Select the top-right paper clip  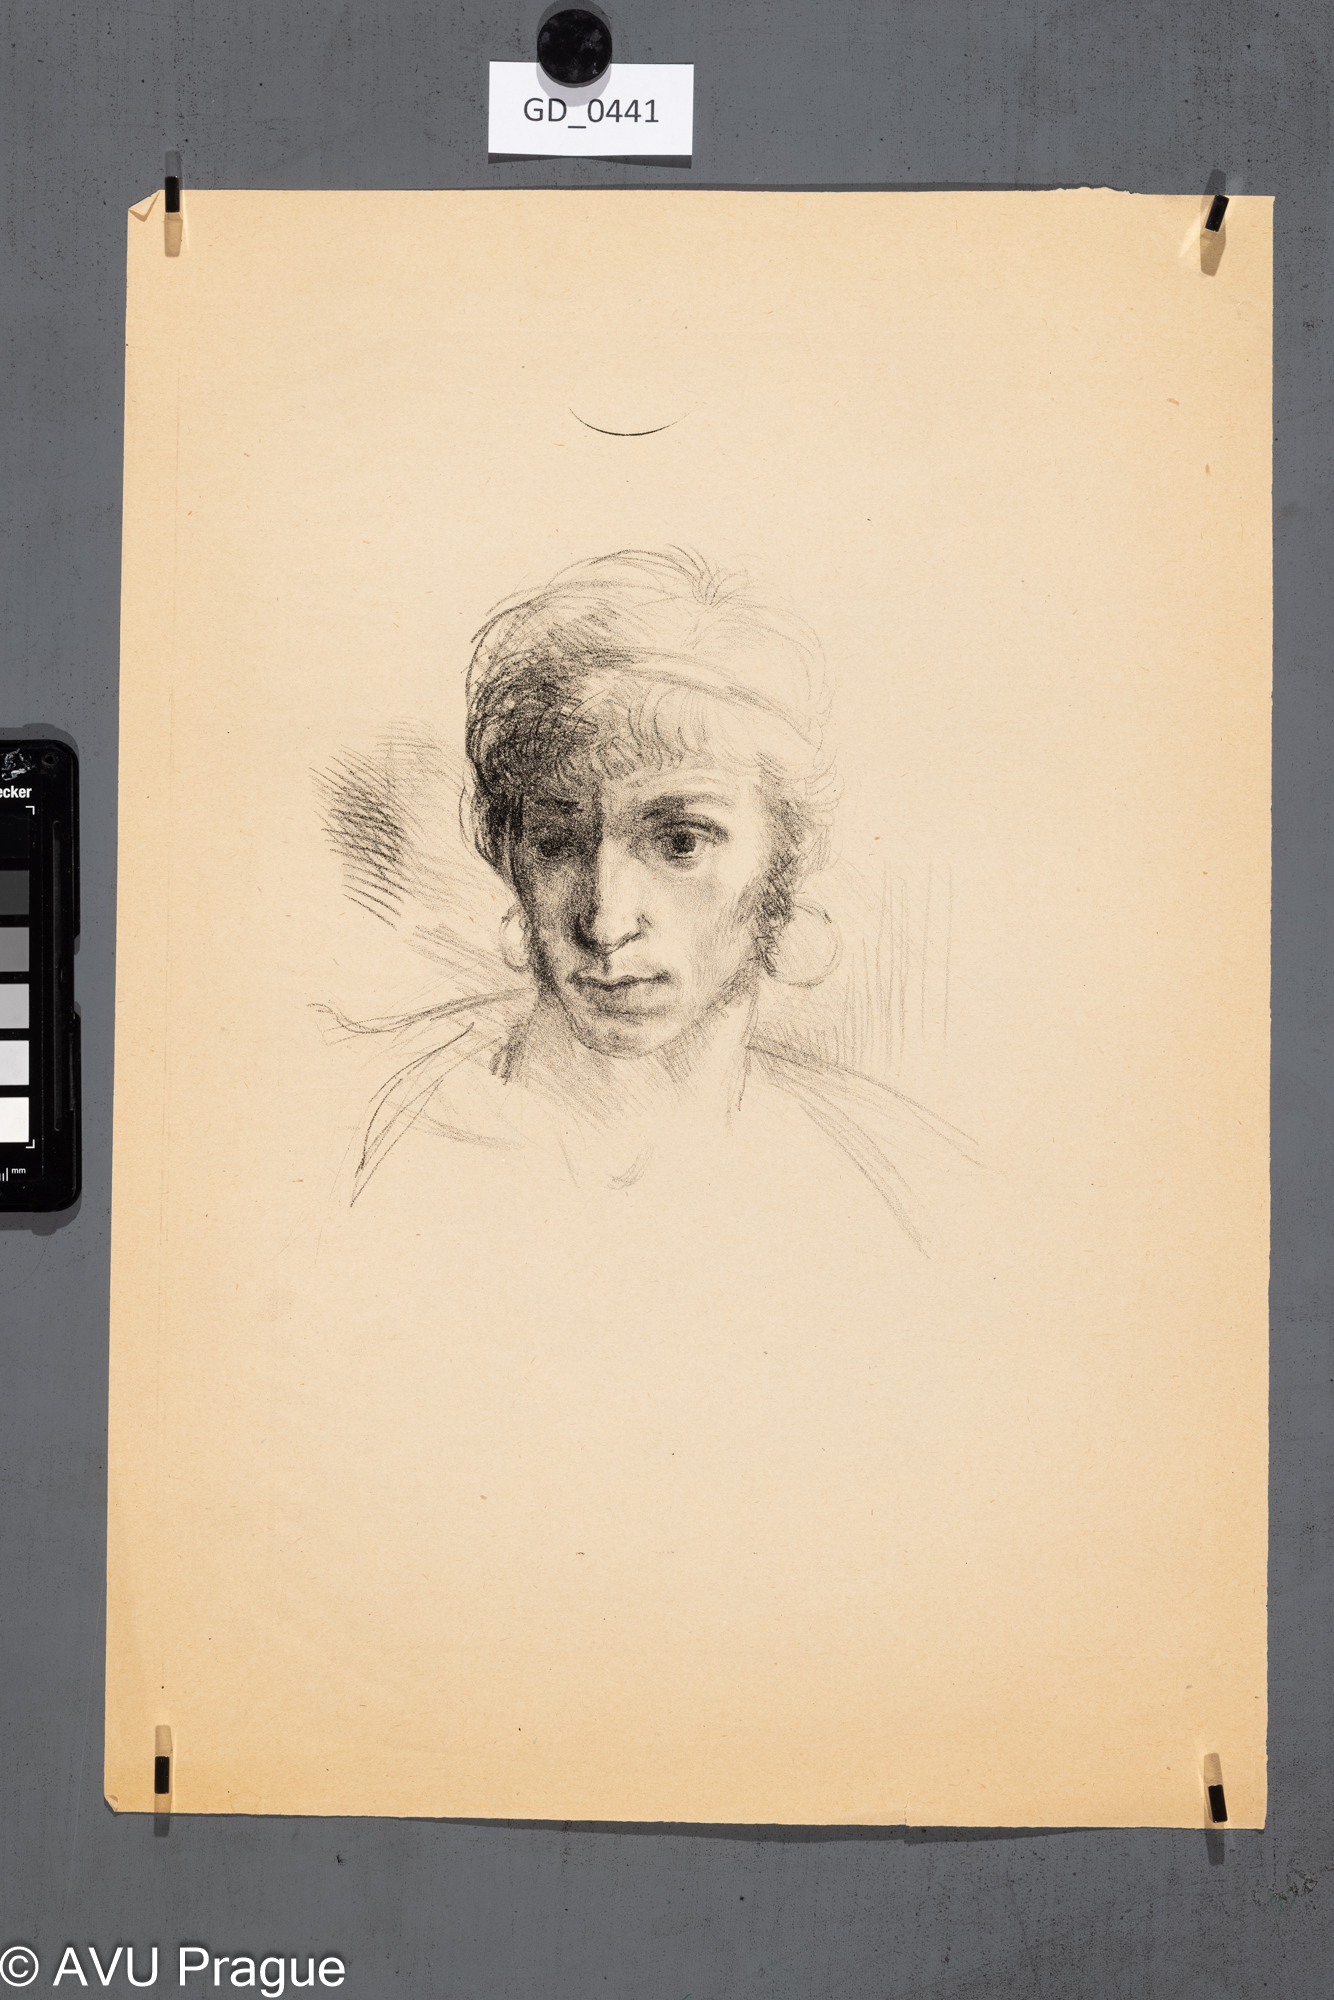click(x=1216, y=216)
